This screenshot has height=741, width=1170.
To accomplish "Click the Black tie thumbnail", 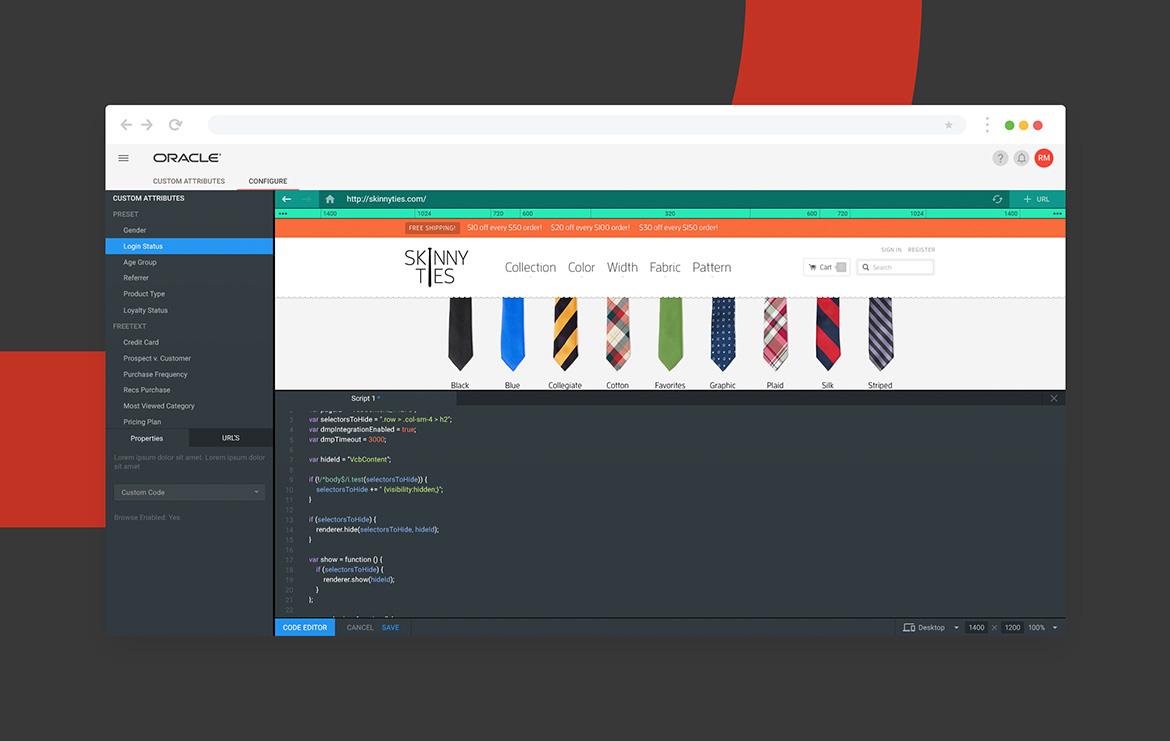I will (460, 334).
